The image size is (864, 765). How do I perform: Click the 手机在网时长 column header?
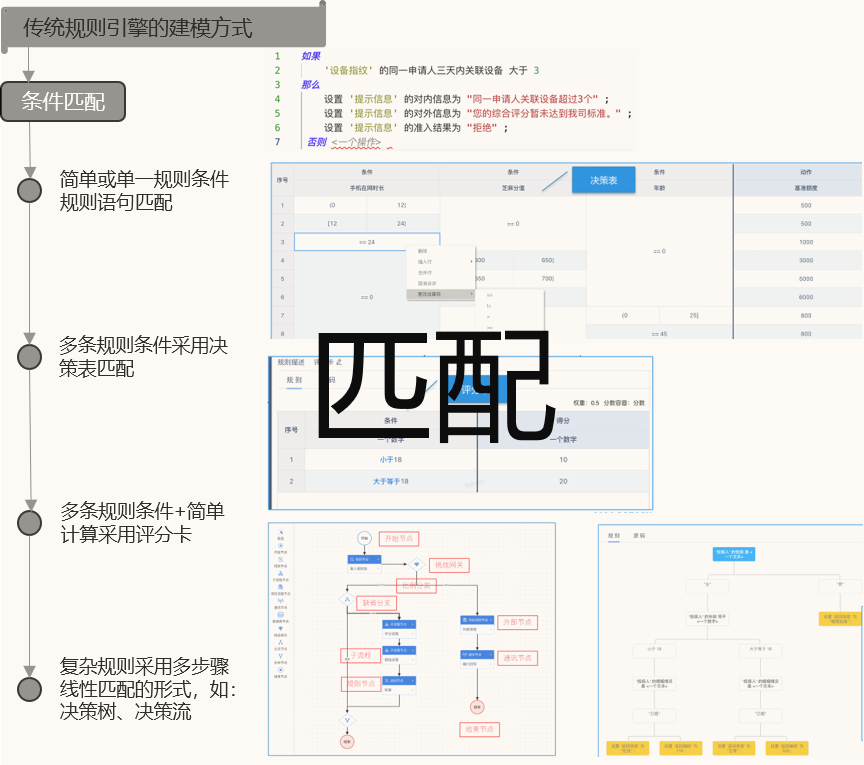367,188
